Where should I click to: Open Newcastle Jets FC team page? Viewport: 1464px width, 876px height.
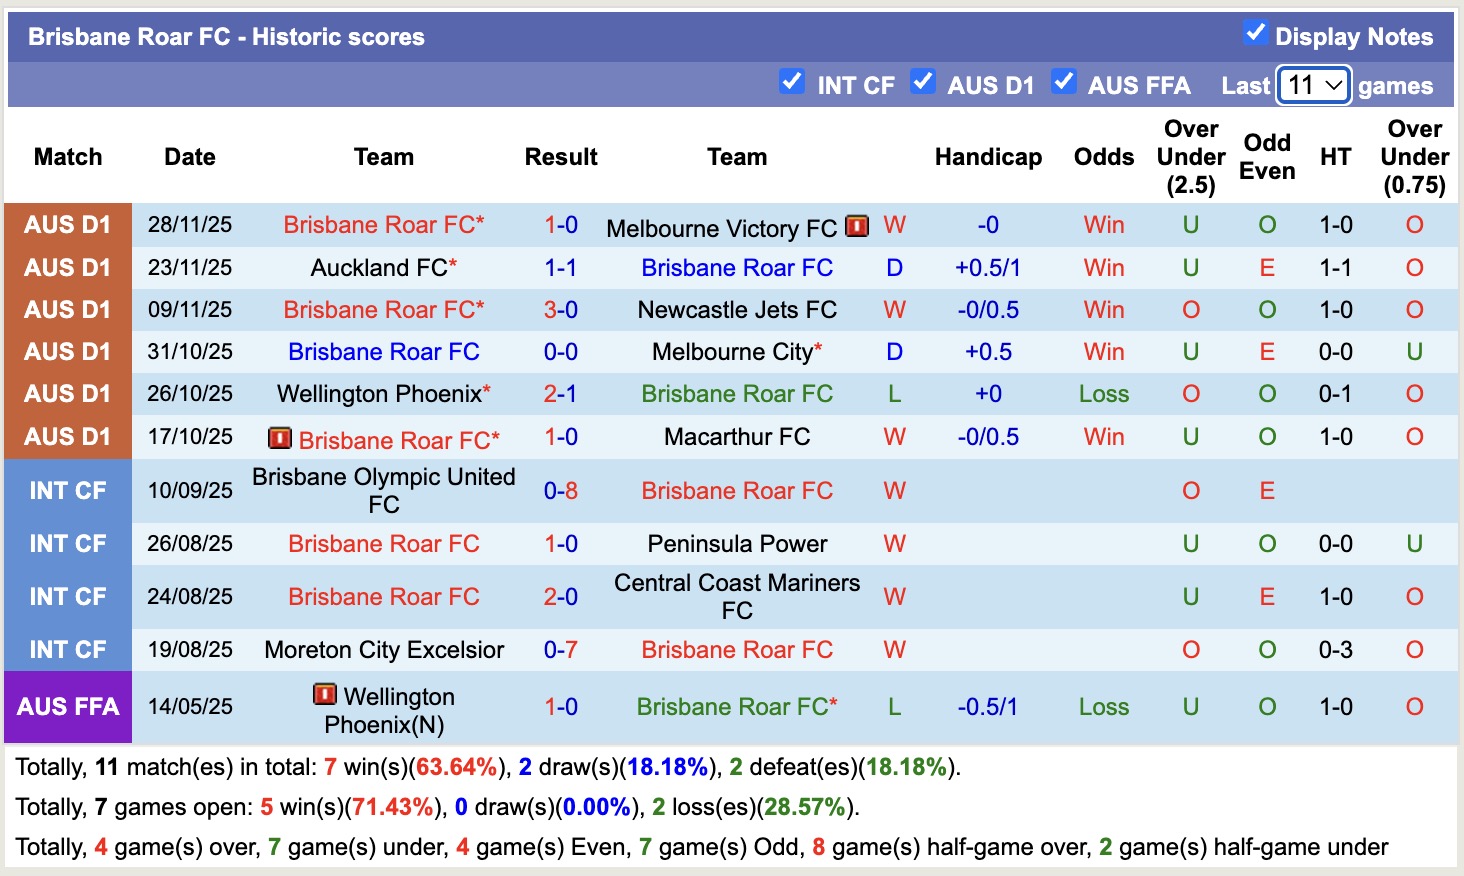click(737, 309)
